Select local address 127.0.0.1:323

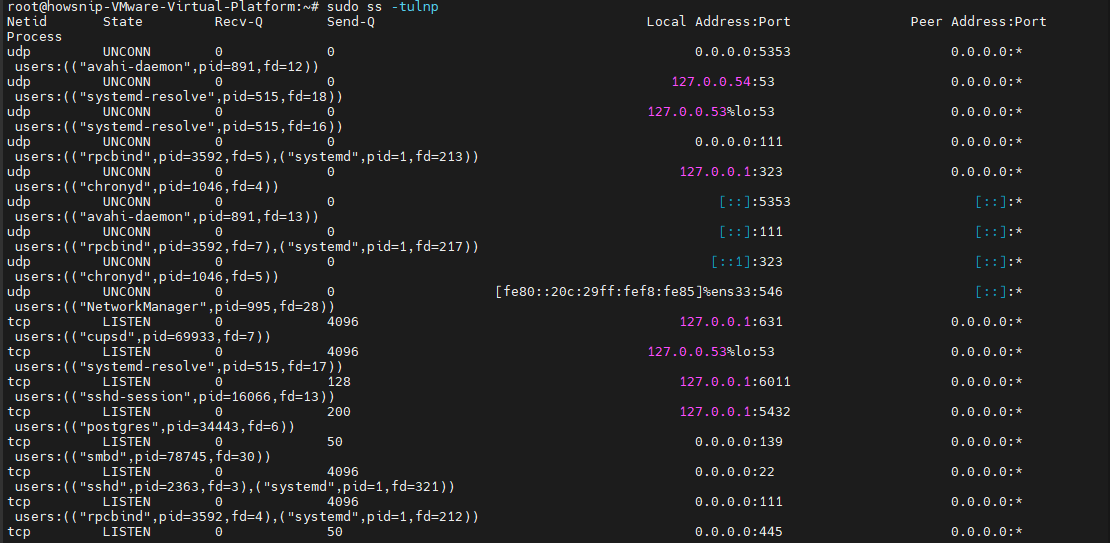731,171
